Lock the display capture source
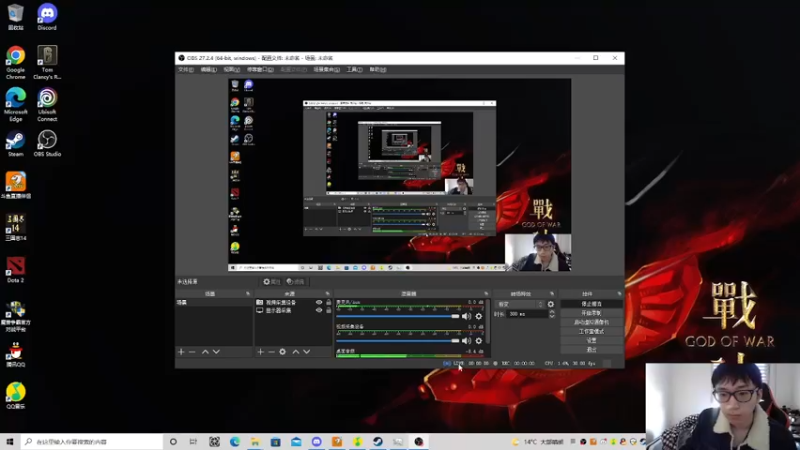The width and height of the screenshot is (800, 450). (x=329, y=310)
